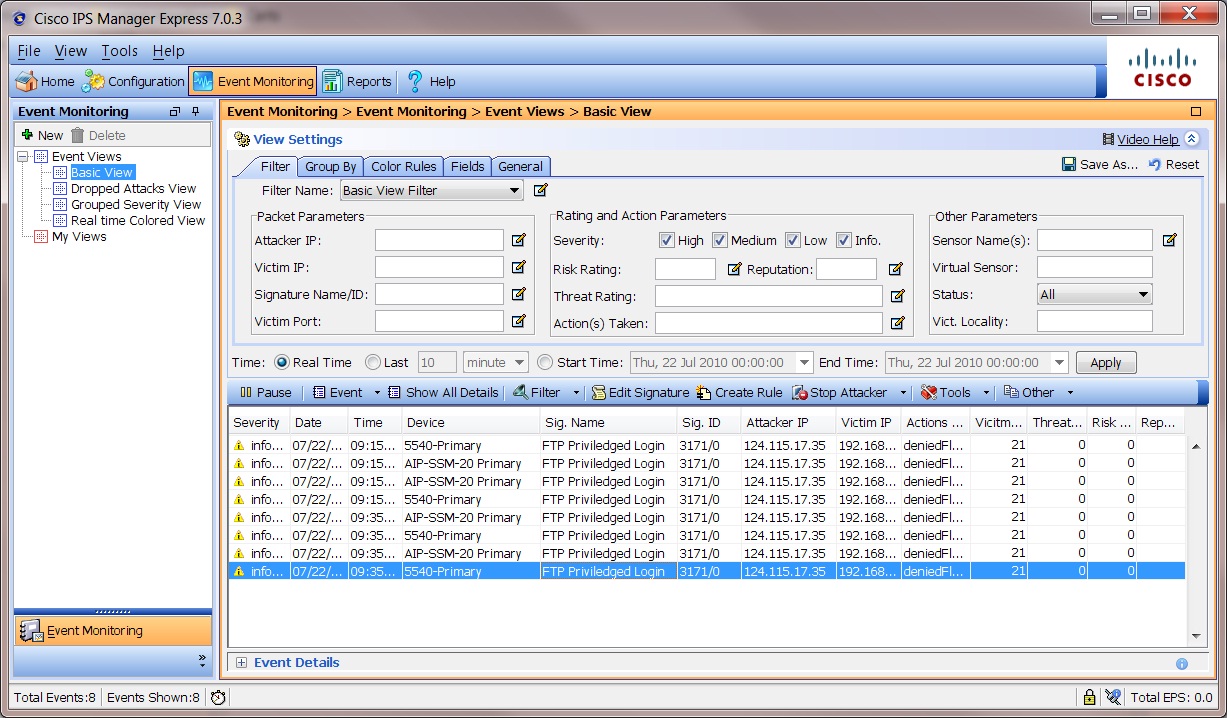Click the edit icon for Sensor Name(s)
This screenshot has width=1227, height=718.
1170,240
